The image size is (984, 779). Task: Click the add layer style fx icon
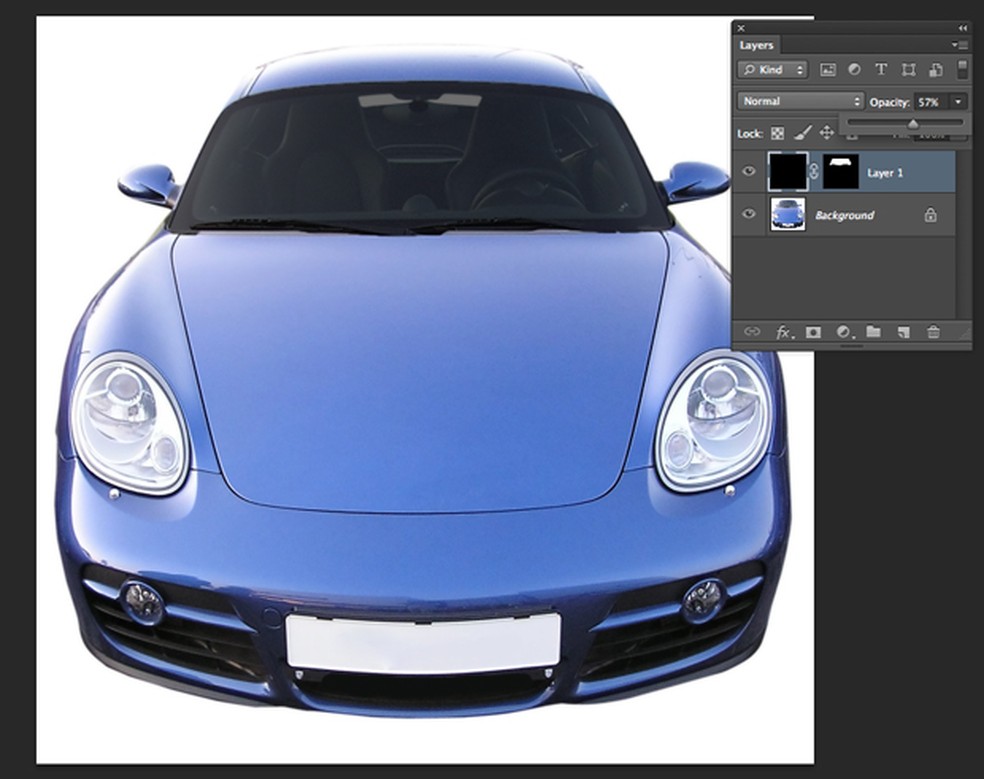784,332
